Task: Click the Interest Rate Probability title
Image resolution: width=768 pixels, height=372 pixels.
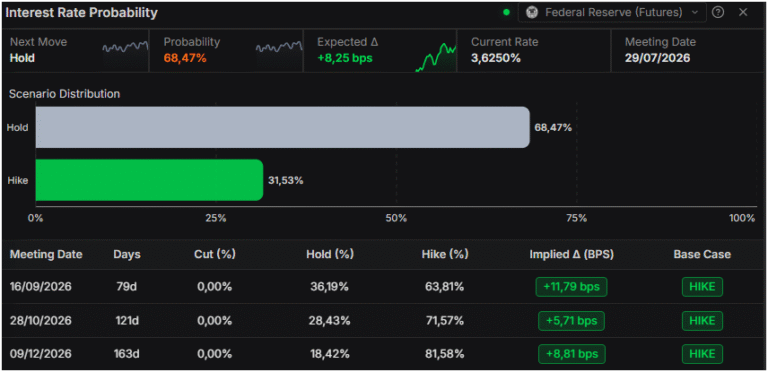Action: (81, 13)
